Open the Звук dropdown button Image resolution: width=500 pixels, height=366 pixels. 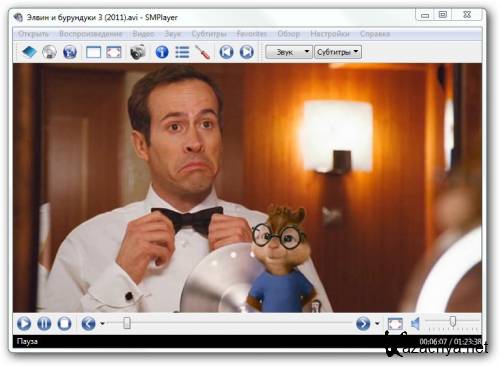tap(289, 52)
